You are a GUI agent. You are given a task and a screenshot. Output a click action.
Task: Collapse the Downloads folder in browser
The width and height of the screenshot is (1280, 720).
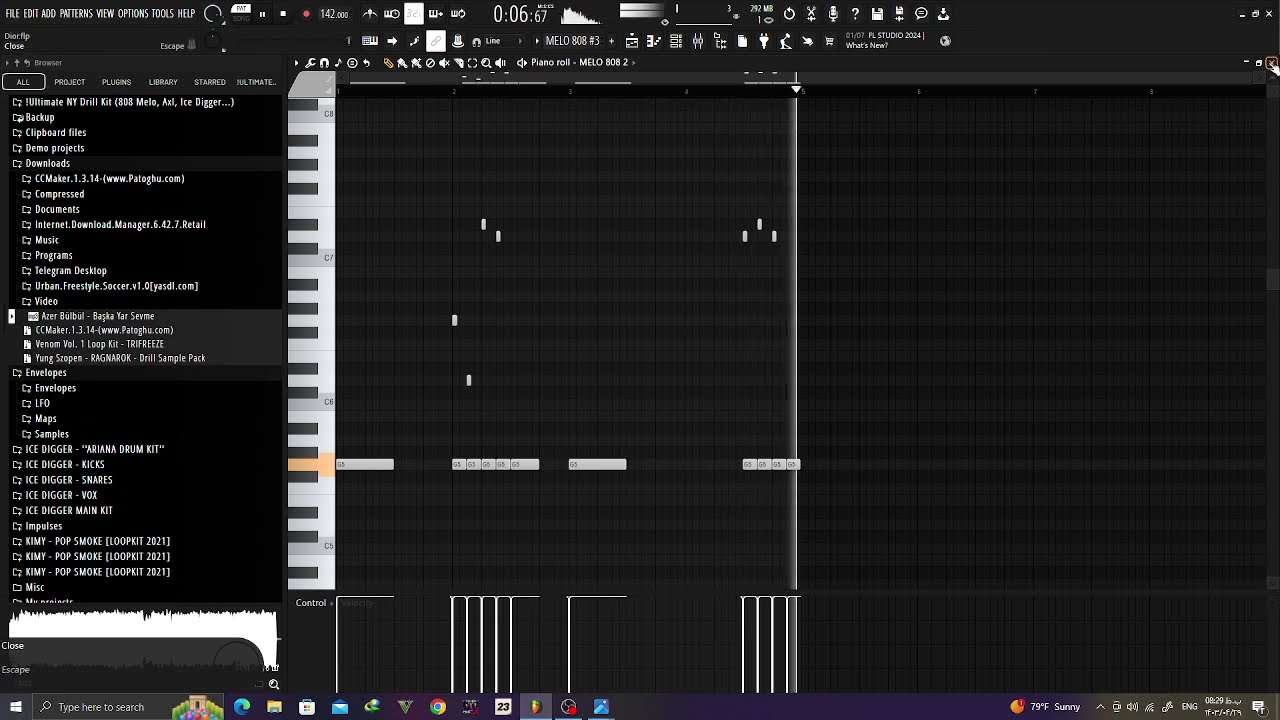tap(47, 163)
